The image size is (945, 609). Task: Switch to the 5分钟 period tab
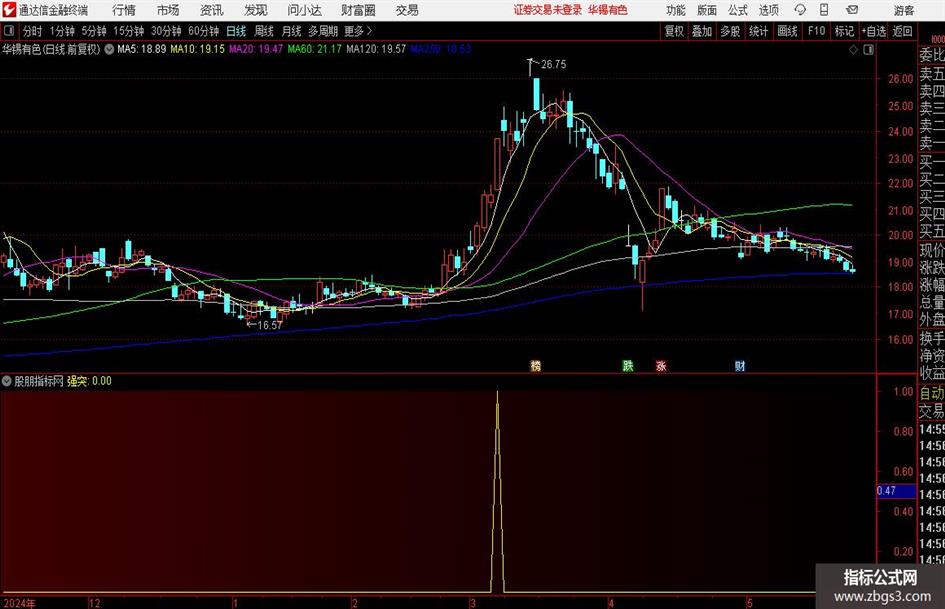(93, 31)
